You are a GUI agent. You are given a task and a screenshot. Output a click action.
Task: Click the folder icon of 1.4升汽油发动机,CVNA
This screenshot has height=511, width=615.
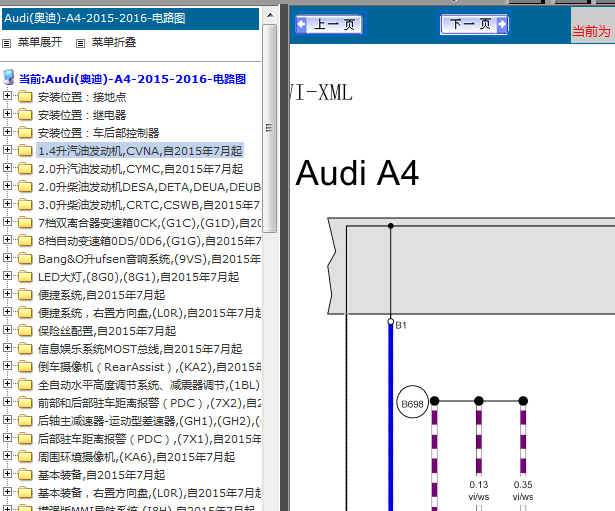[25, 151]
